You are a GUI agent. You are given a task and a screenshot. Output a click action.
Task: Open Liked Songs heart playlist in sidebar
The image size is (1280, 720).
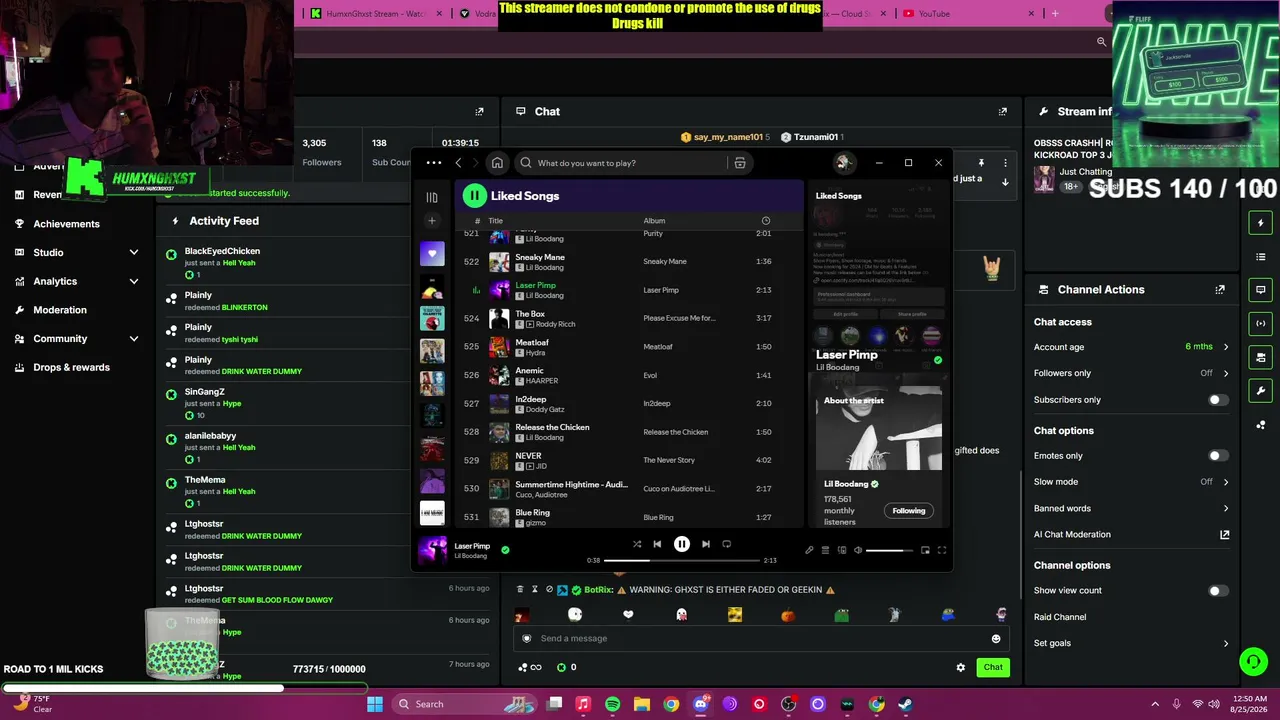(x=432, y=254)
